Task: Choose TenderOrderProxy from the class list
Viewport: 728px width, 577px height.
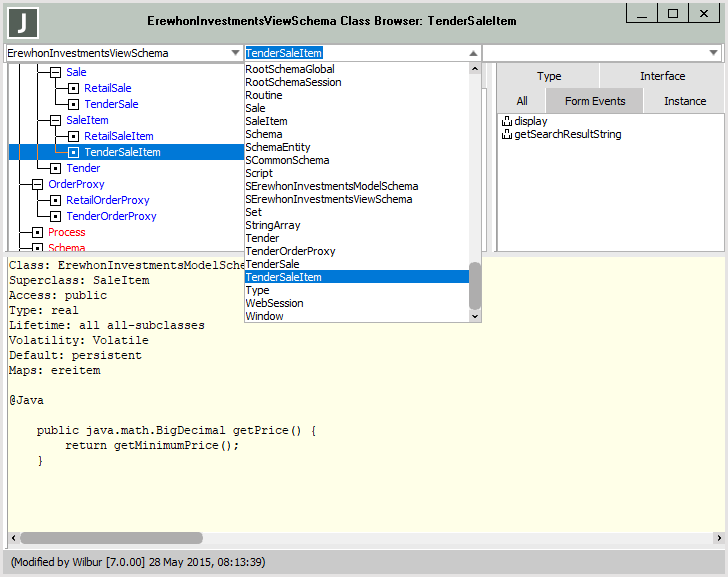Action: [290, 251]
